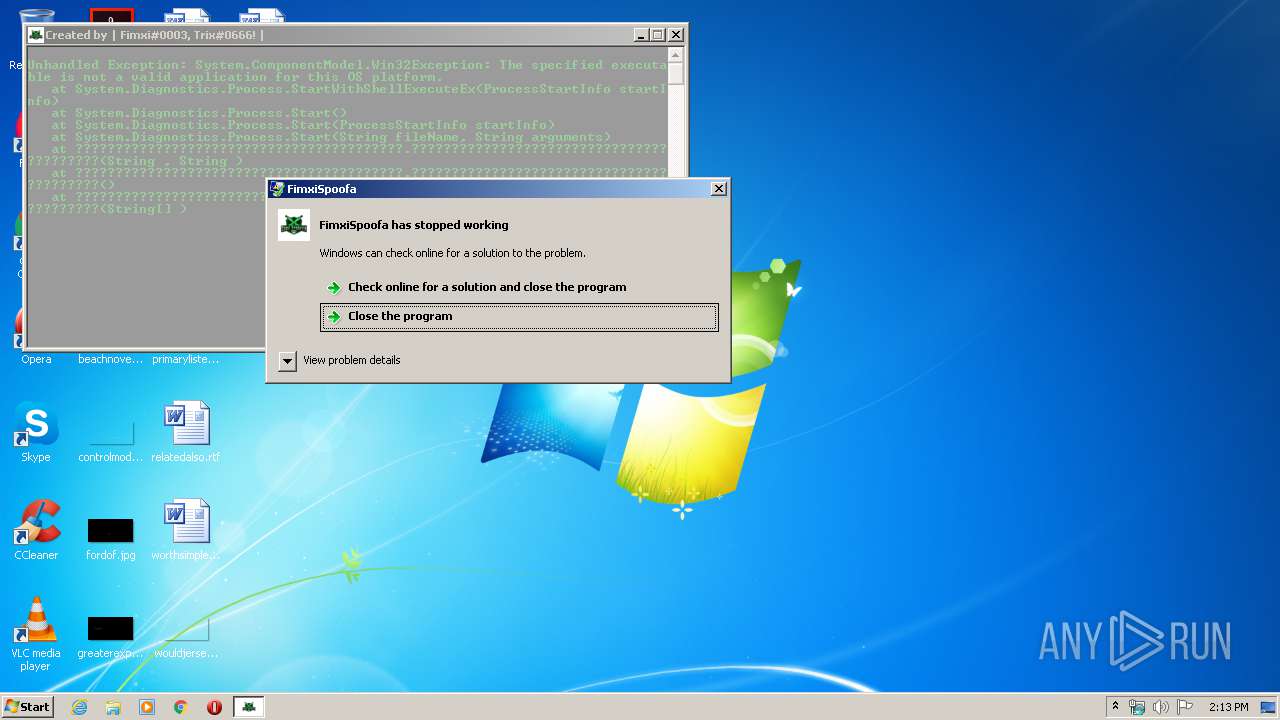Minimize the console window
The height and width of the screenshot is (720, 1280).
[641, 35]
